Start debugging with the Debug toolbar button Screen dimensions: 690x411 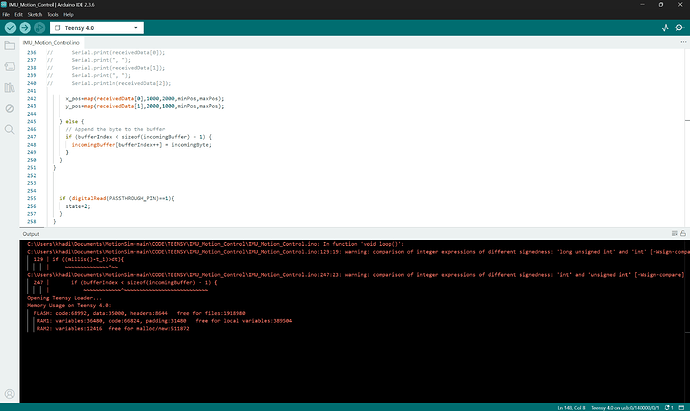pyautogui.click(x=40, y=28)
